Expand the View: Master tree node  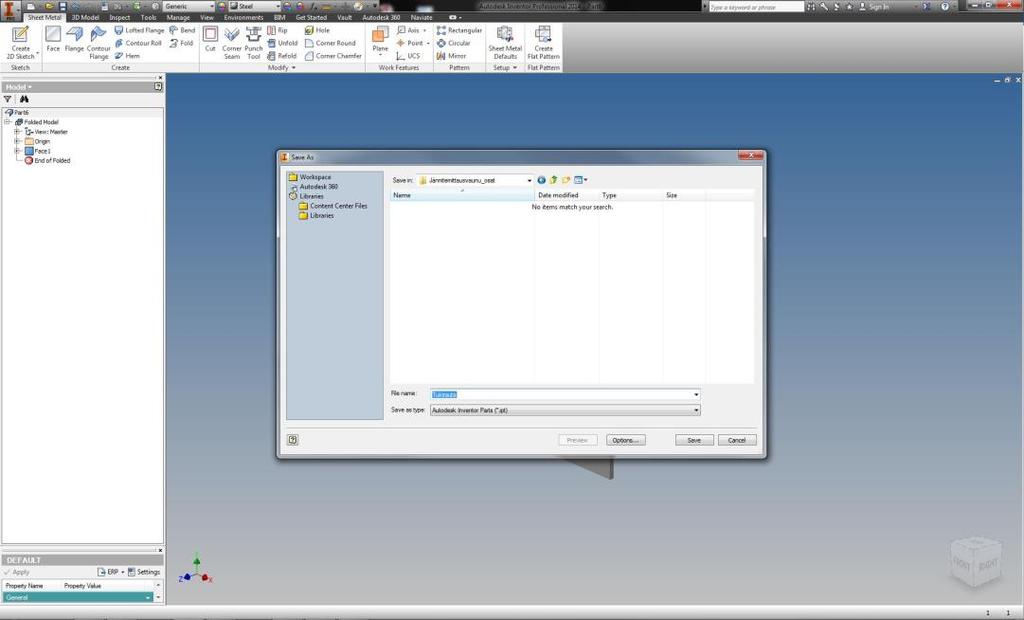(18, 131)
